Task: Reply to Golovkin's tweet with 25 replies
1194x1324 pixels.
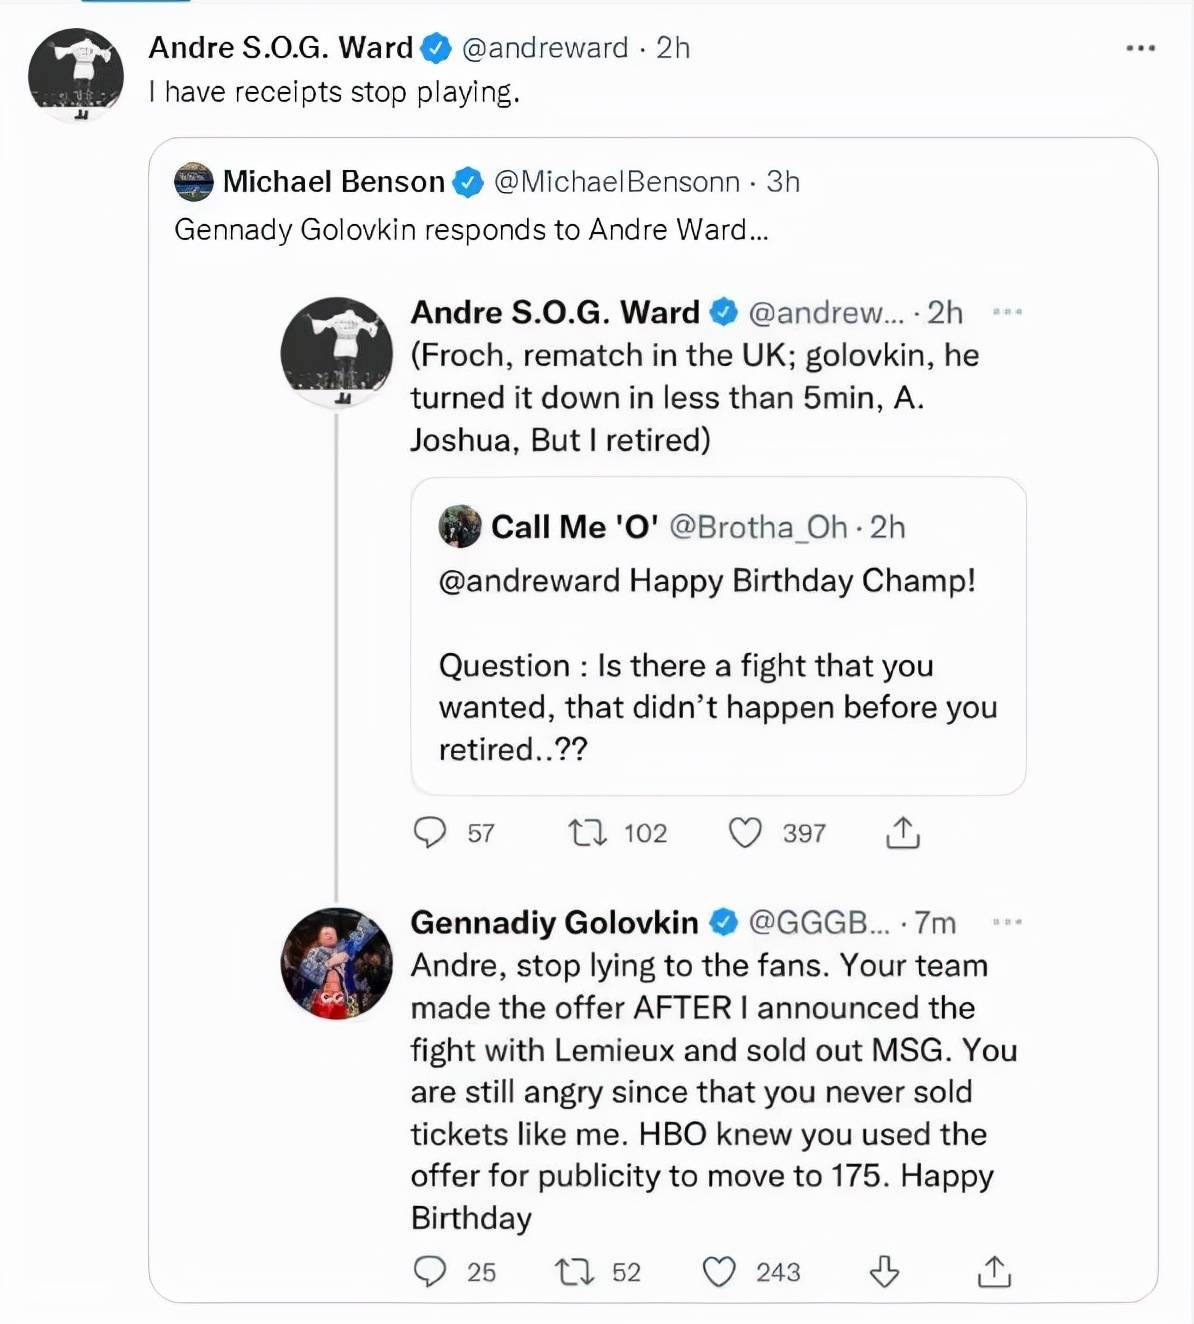Action: click(430, 1271)
